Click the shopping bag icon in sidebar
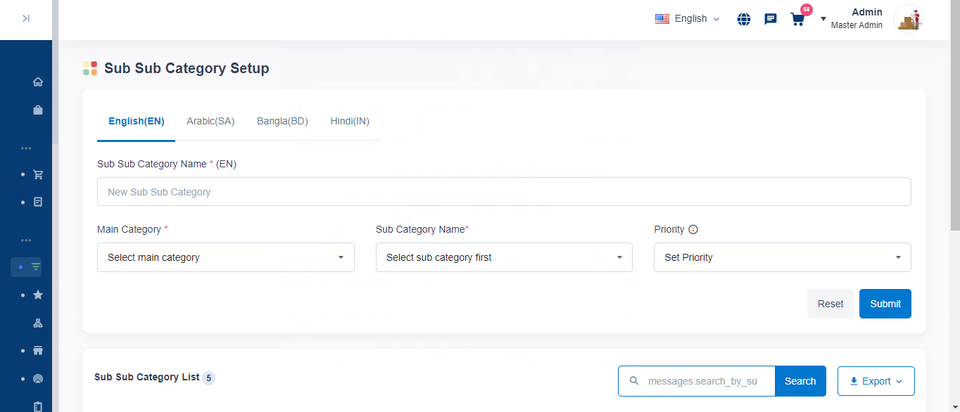The image size is (960, 412). (x=38, y=110)
